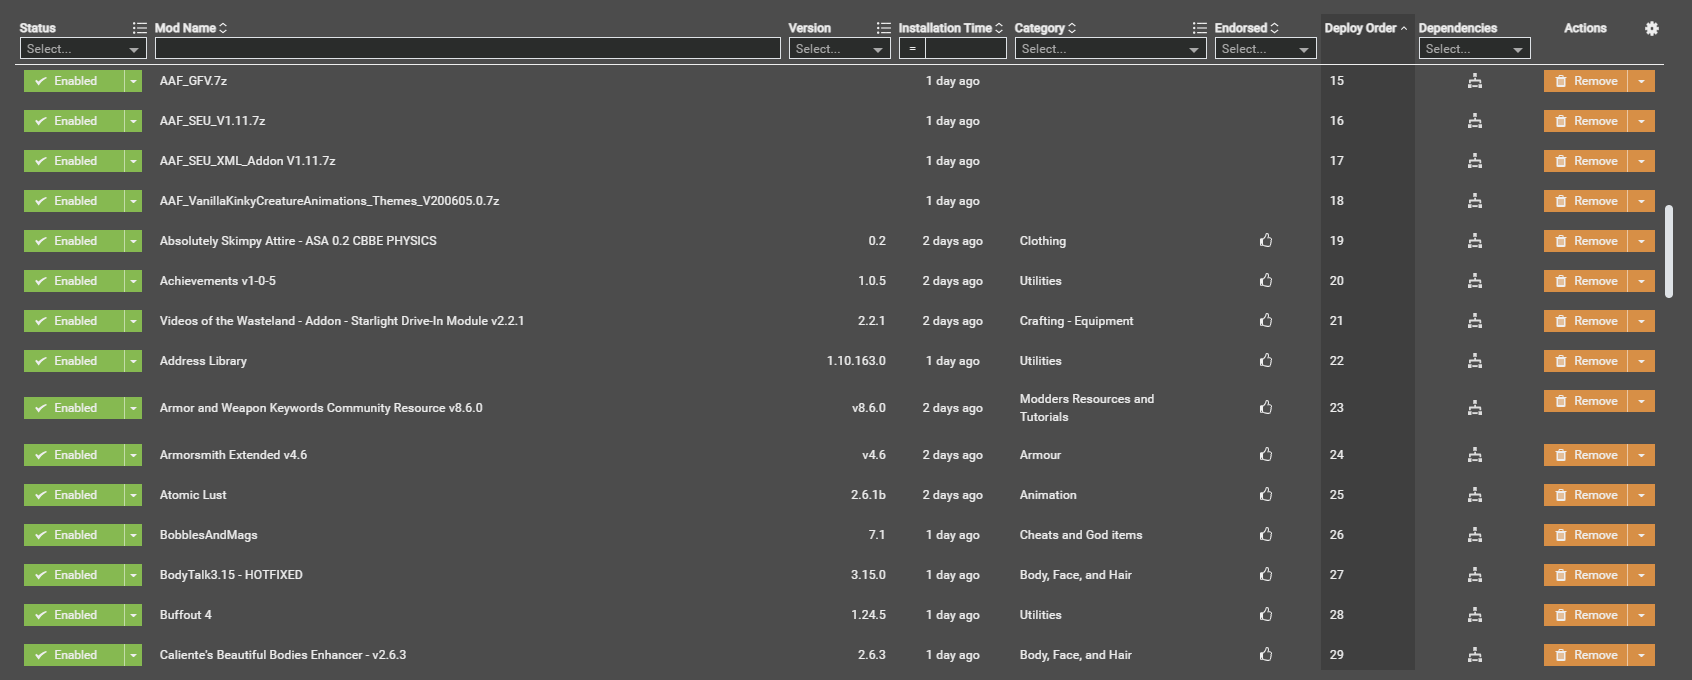Image resolution: width=1692 pixels, height=680 pixels.
Task: Remove Caliente's Beautiful Bodies Enhancer
Action: (1586, 655)
